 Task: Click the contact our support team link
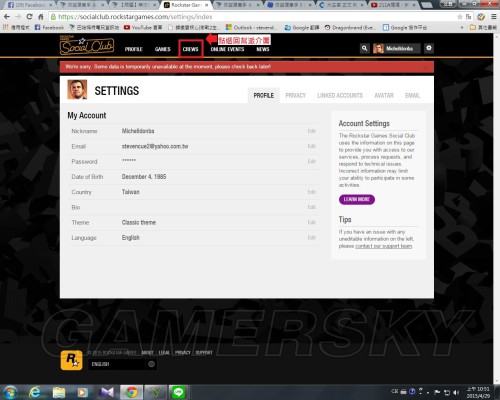(384, 246)
